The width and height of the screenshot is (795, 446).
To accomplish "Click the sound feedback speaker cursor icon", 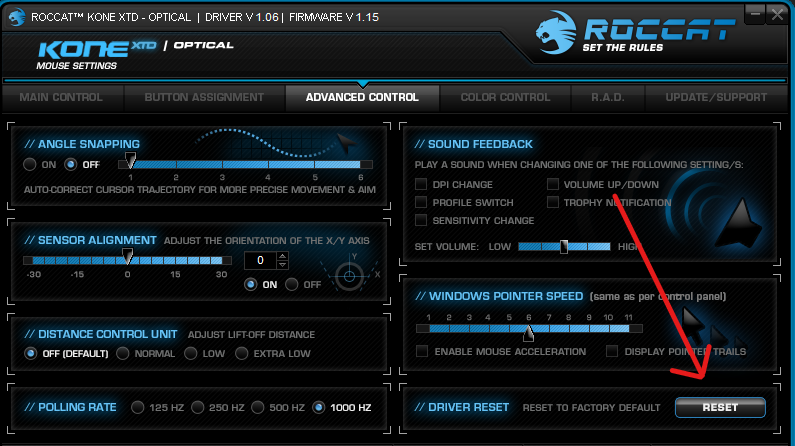I will click(740, 224).
